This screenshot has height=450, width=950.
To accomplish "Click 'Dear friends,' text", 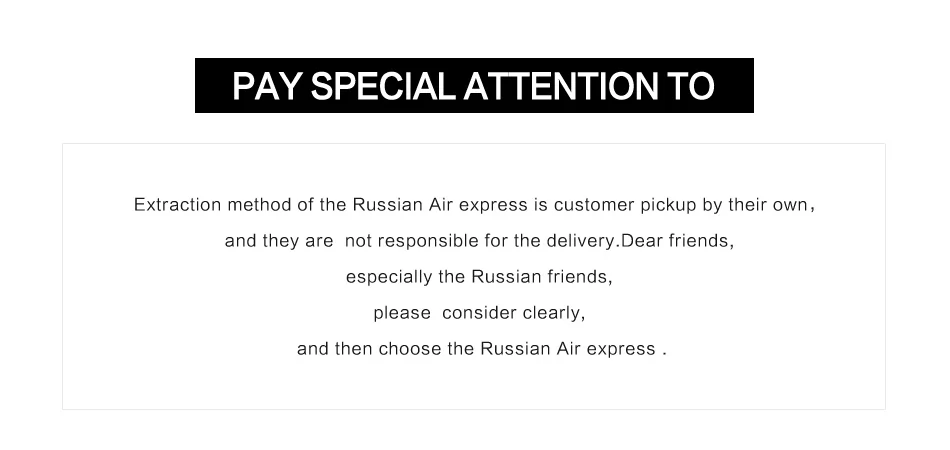I will point(679,241).
